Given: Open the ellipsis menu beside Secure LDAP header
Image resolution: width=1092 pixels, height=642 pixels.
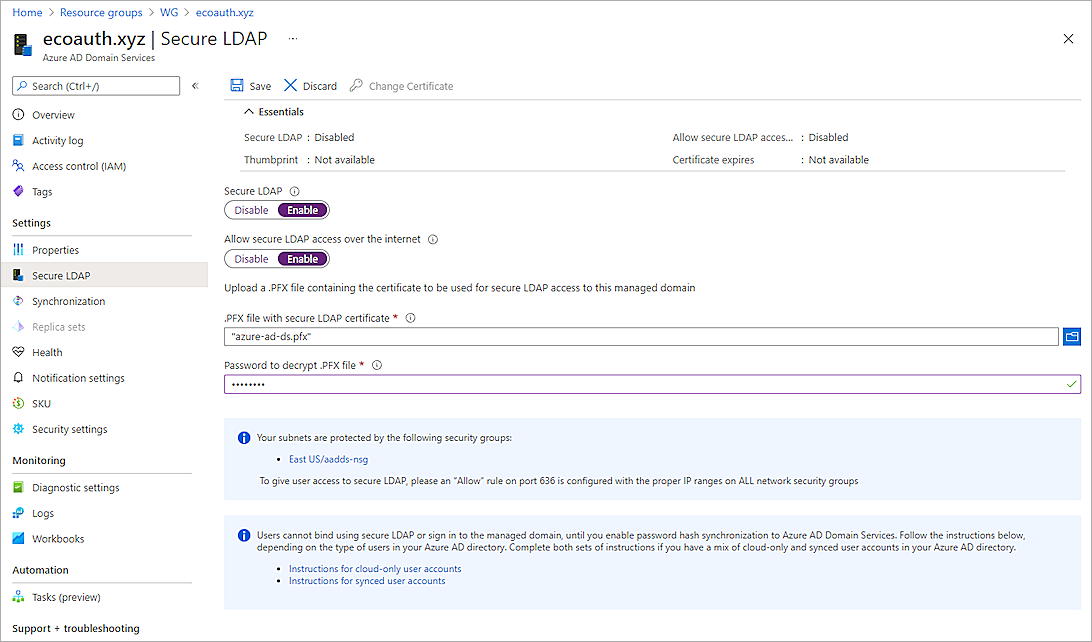Looking at the screenshot, I should pyautogui.click(x=292, y=39).
